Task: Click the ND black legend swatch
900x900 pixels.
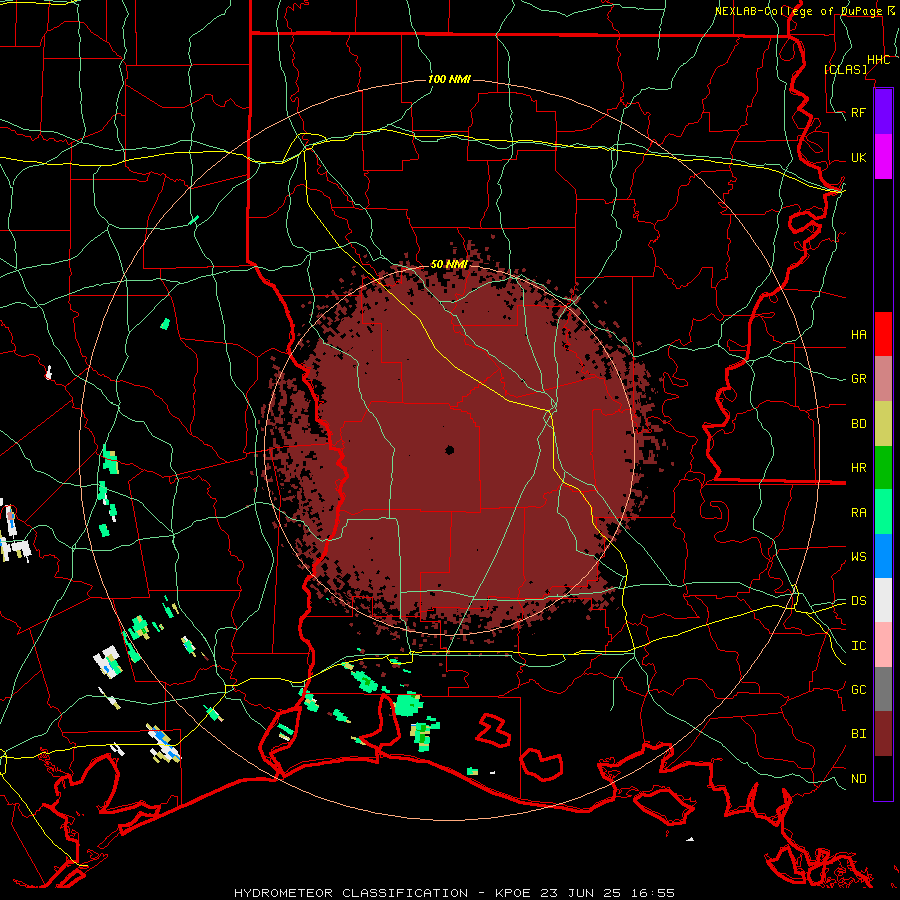Action: point(883,778)
